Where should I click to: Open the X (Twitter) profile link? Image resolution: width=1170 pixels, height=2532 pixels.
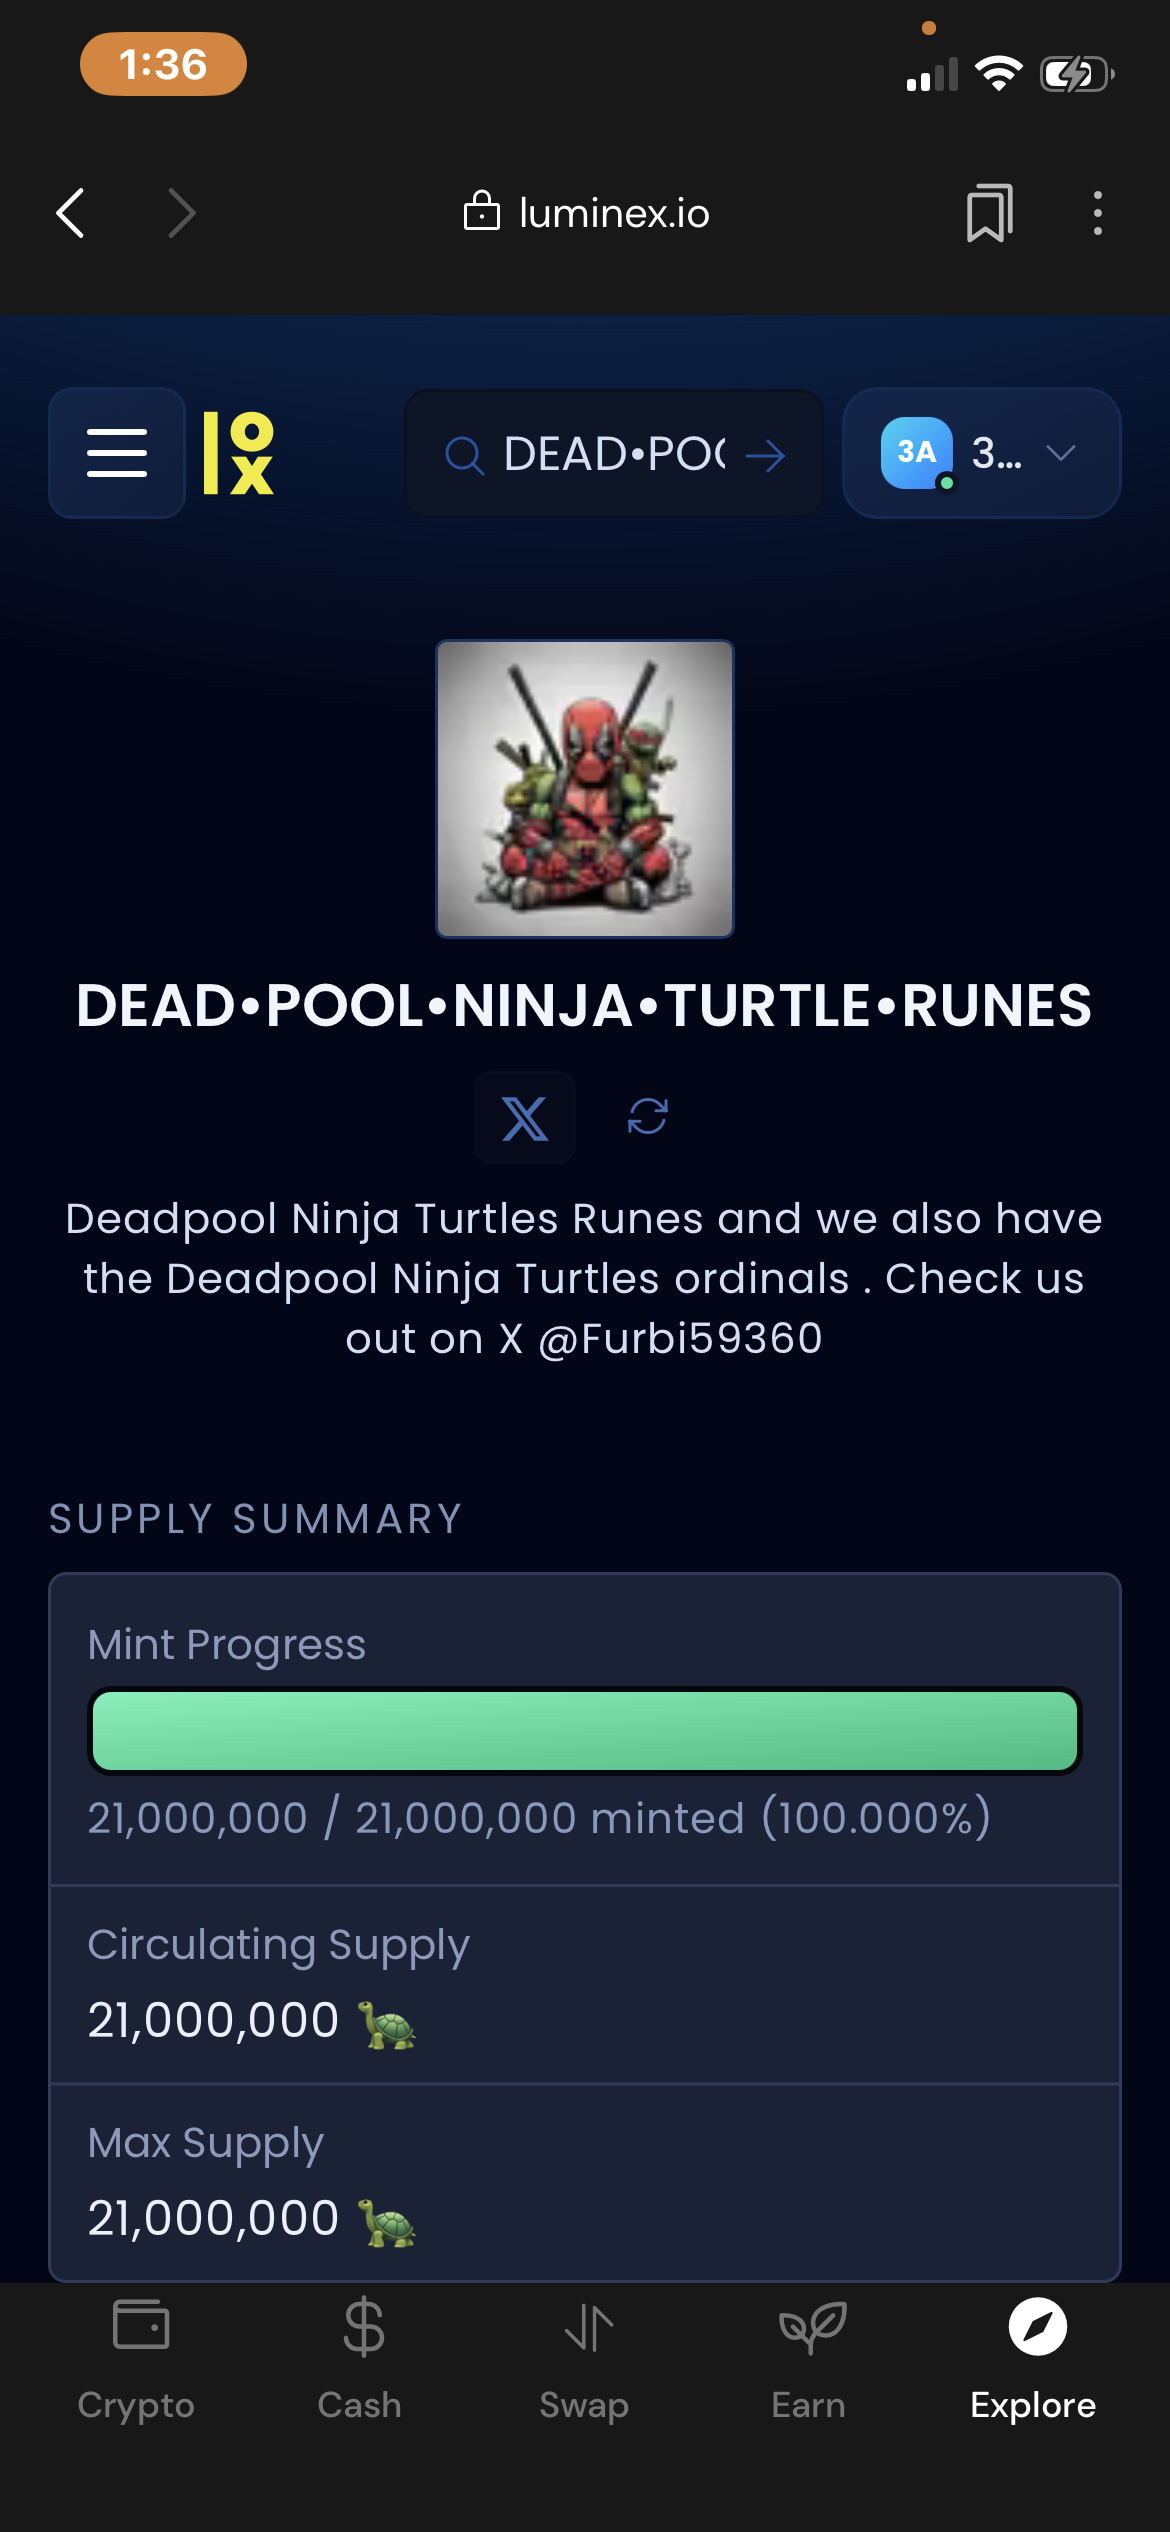(525, 1117)
